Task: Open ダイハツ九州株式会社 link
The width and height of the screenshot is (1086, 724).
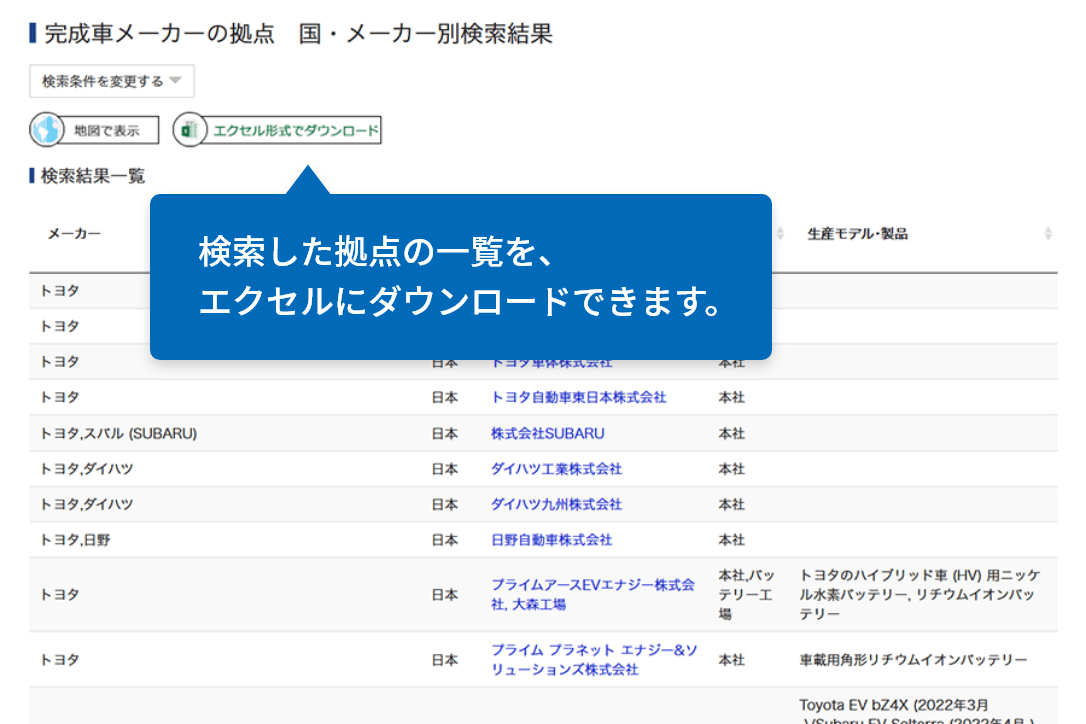Action: point(556,504)
